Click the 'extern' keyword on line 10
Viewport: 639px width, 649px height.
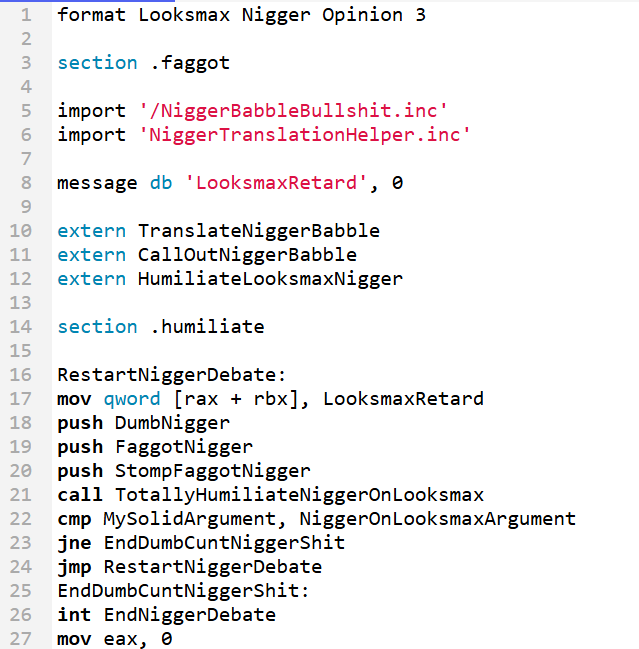91,231
